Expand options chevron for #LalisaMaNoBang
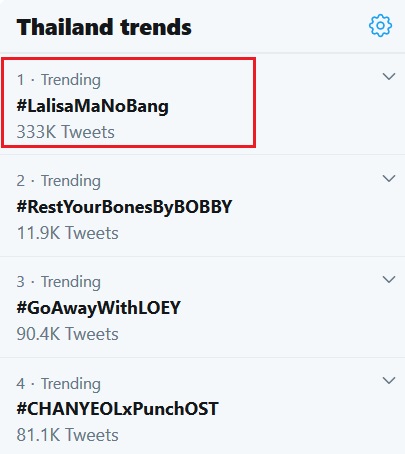This screenshot has width=405, height=454. point(389,77)
